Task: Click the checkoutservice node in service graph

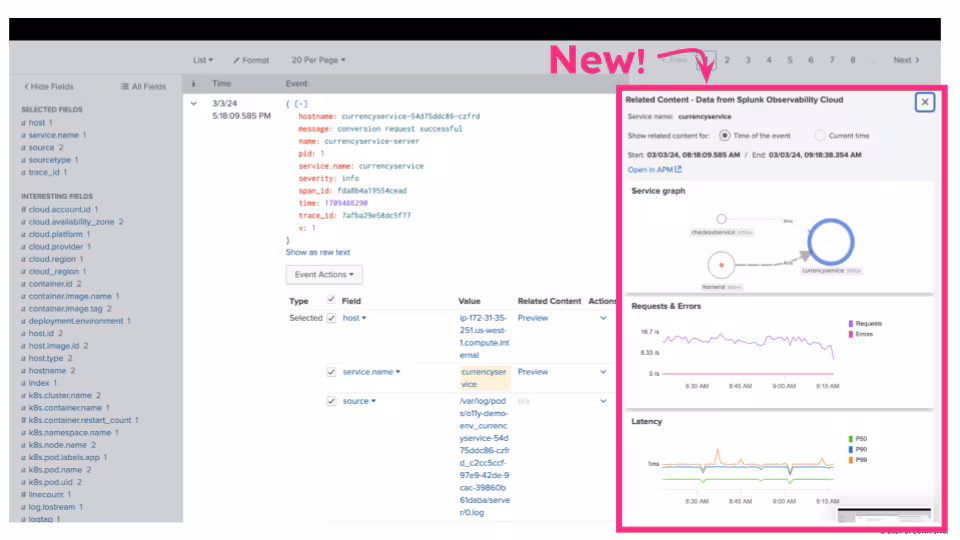Action: click(x=721, y=218)
